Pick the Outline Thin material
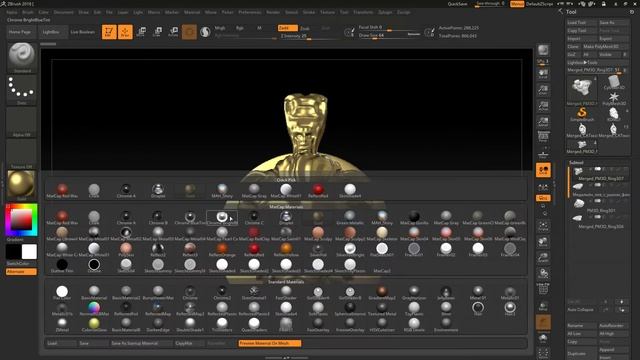Screen dimensions: 640x360 coord(62,266)
